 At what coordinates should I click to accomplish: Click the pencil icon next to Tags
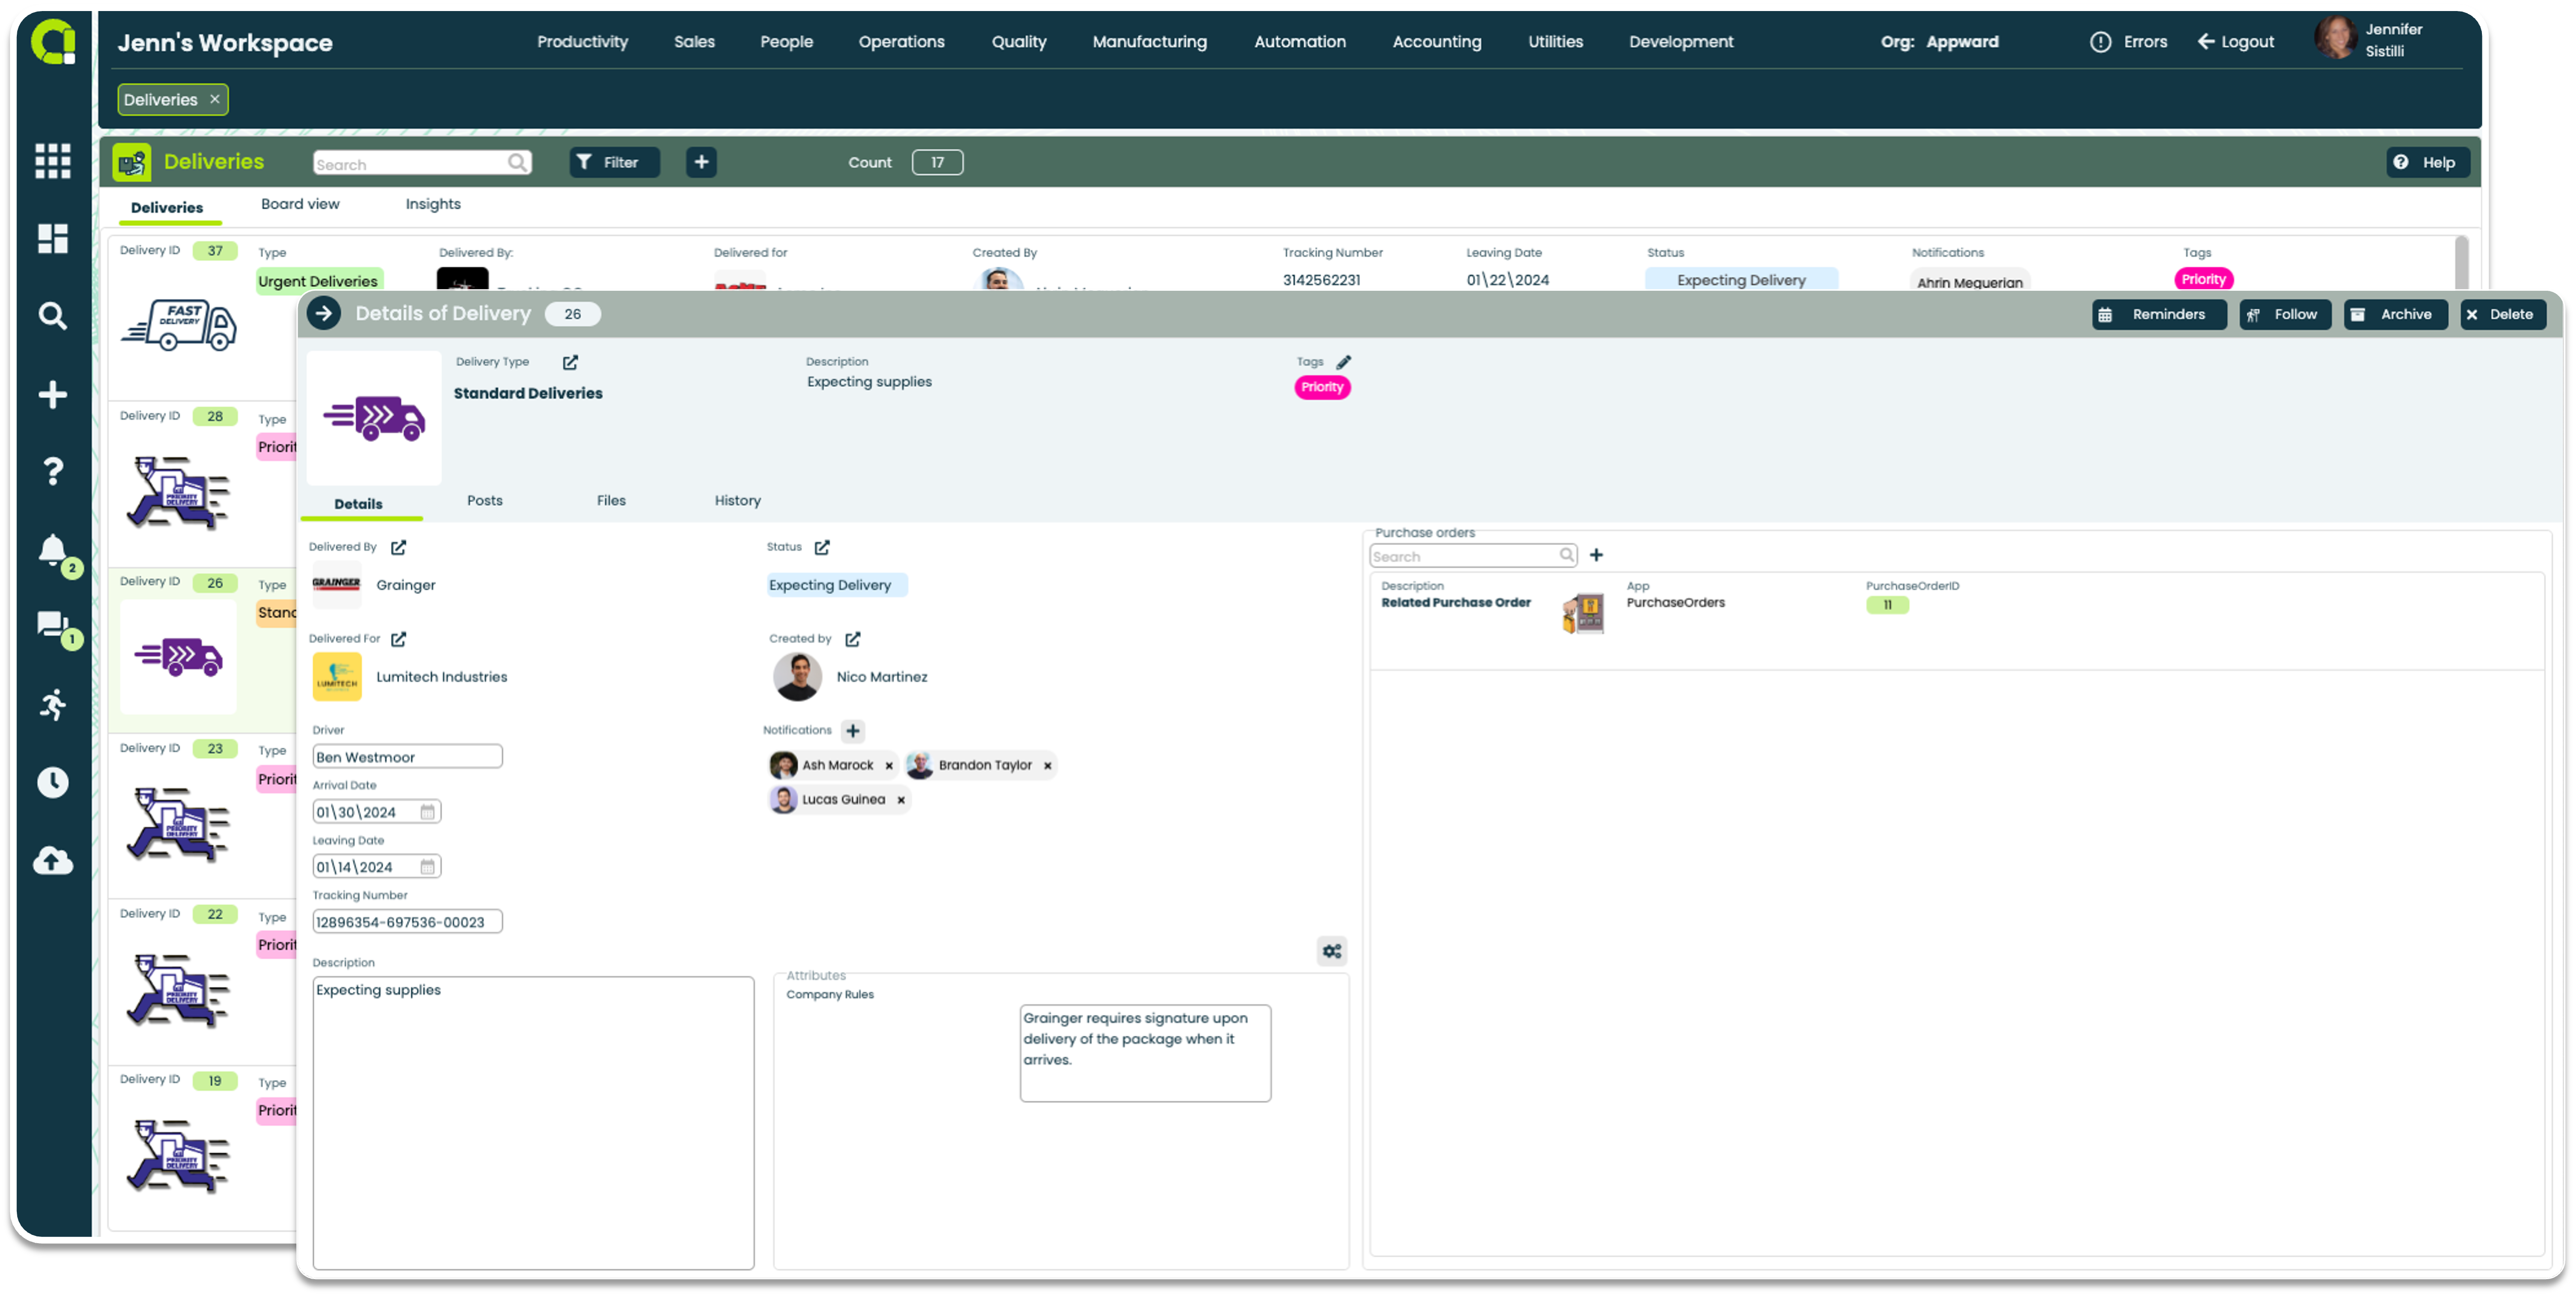pos(1343,362)
